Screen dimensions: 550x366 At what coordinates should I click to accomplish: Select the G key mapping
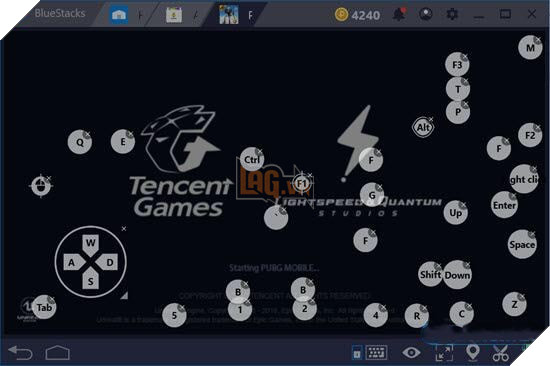click(372, 195)
